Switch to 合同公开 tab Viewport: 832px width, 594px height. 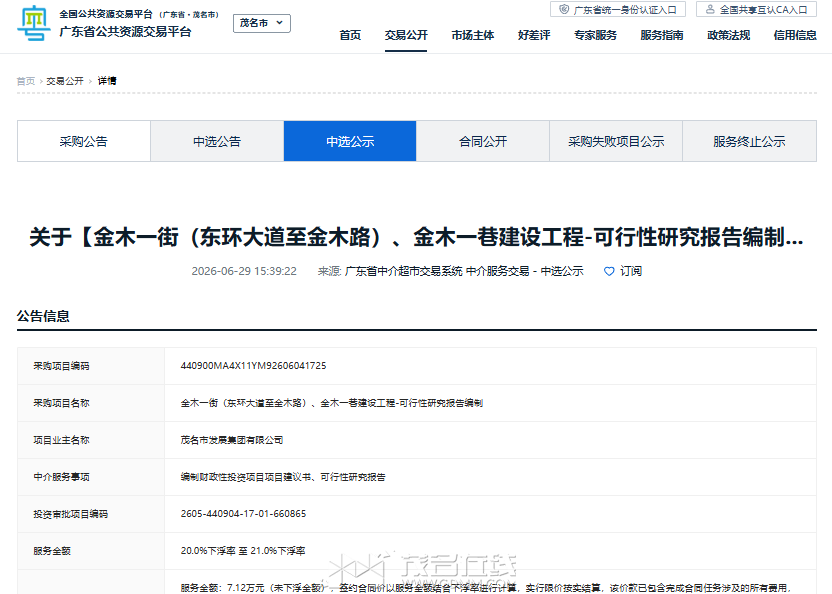[x=483, y=141]
